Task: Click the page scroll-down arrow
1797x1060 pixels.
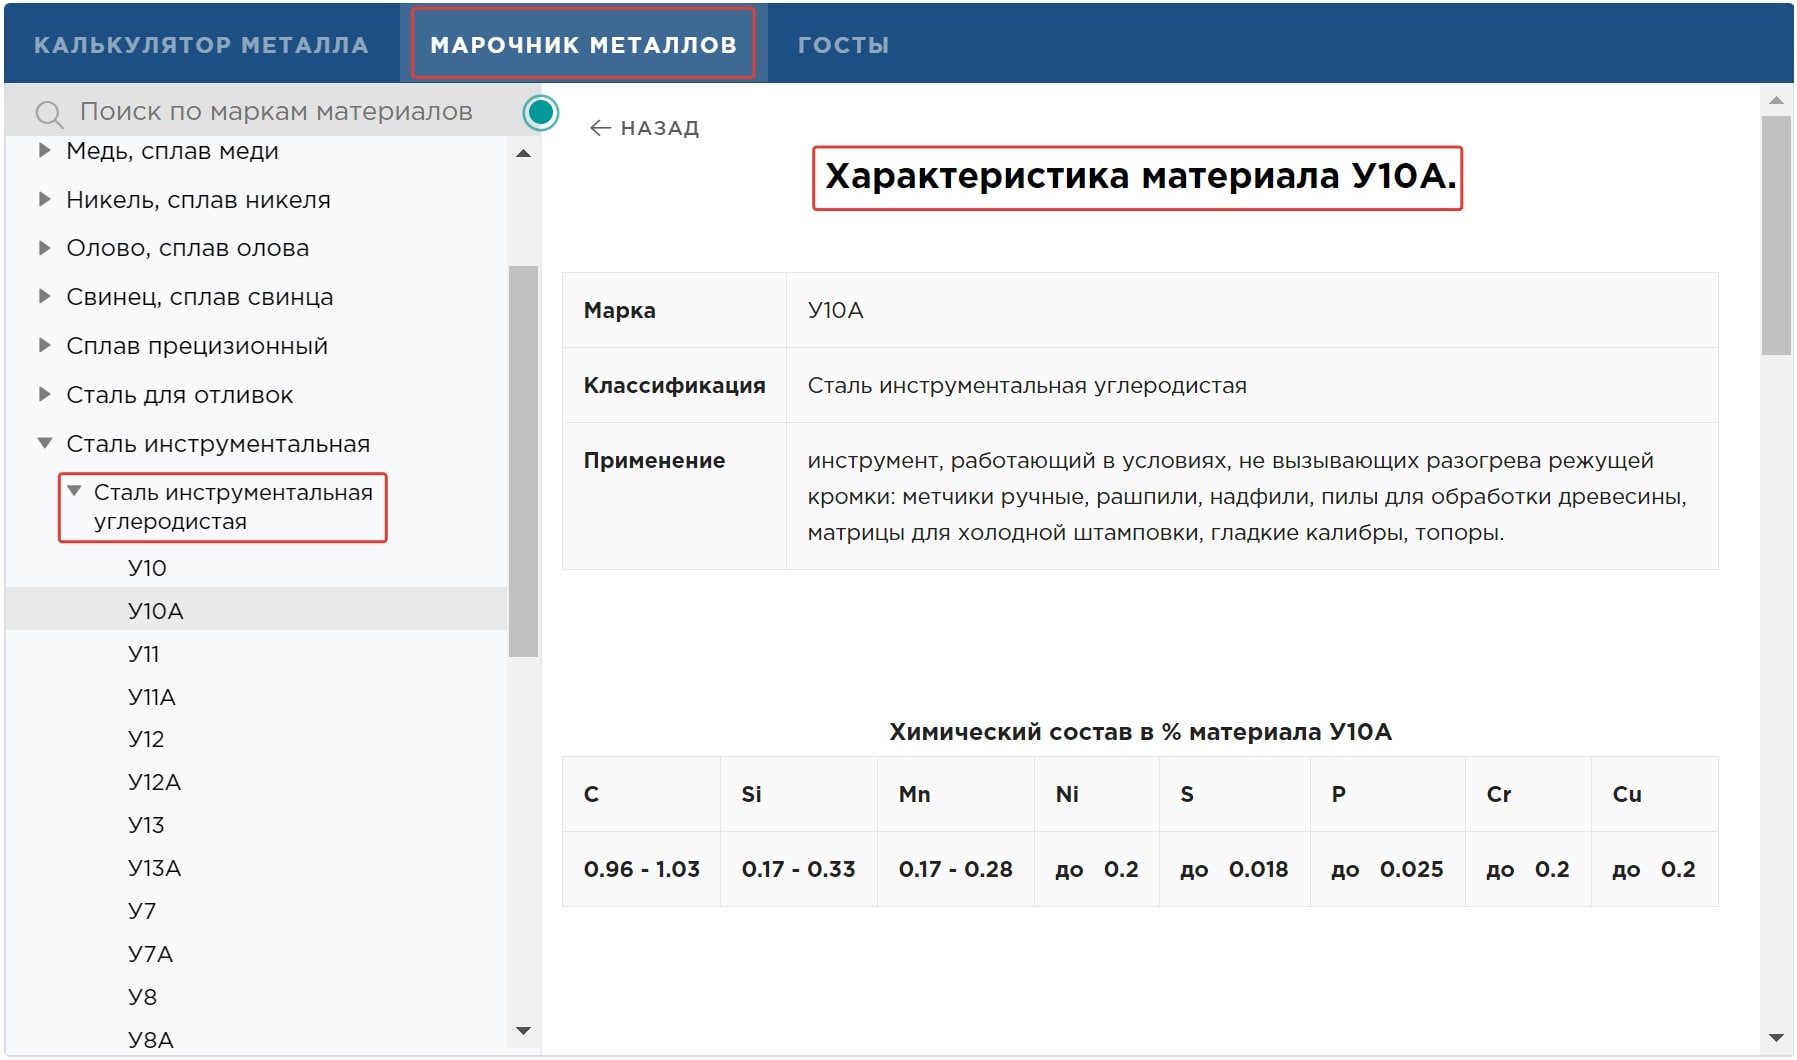Action: coord(1775,1038)
